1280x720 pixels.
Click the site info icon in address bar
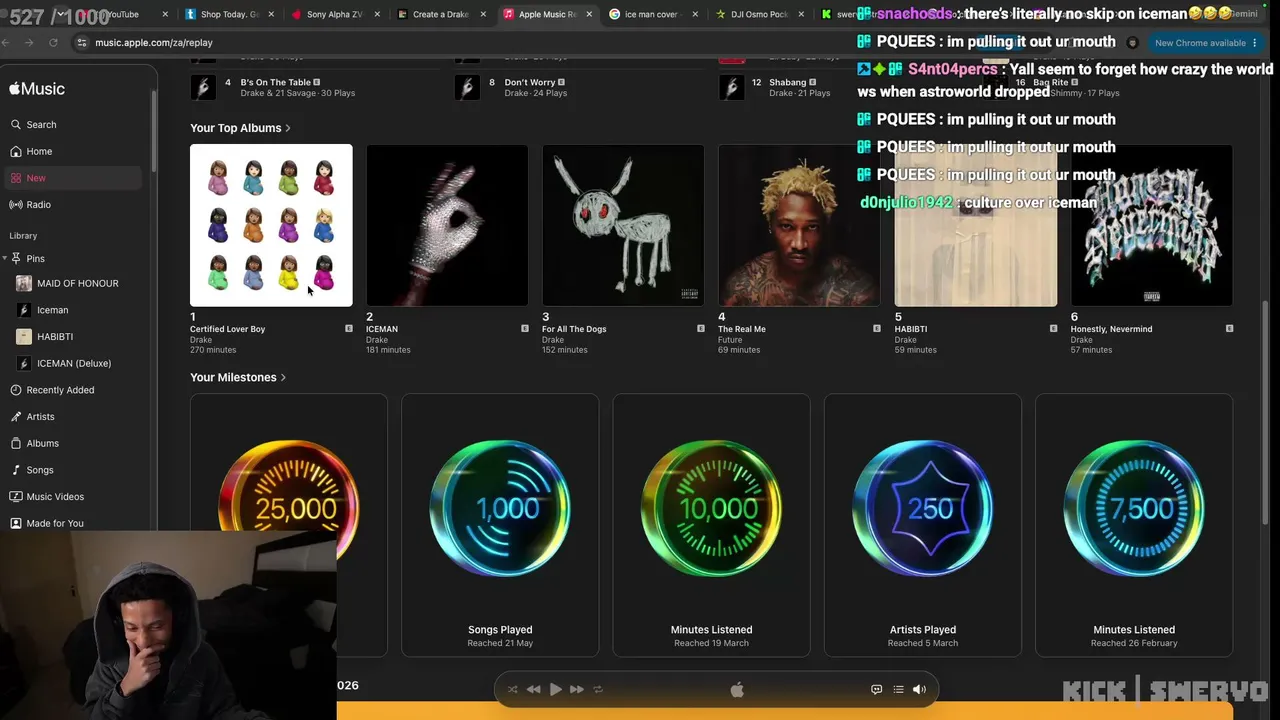(82, 43)
